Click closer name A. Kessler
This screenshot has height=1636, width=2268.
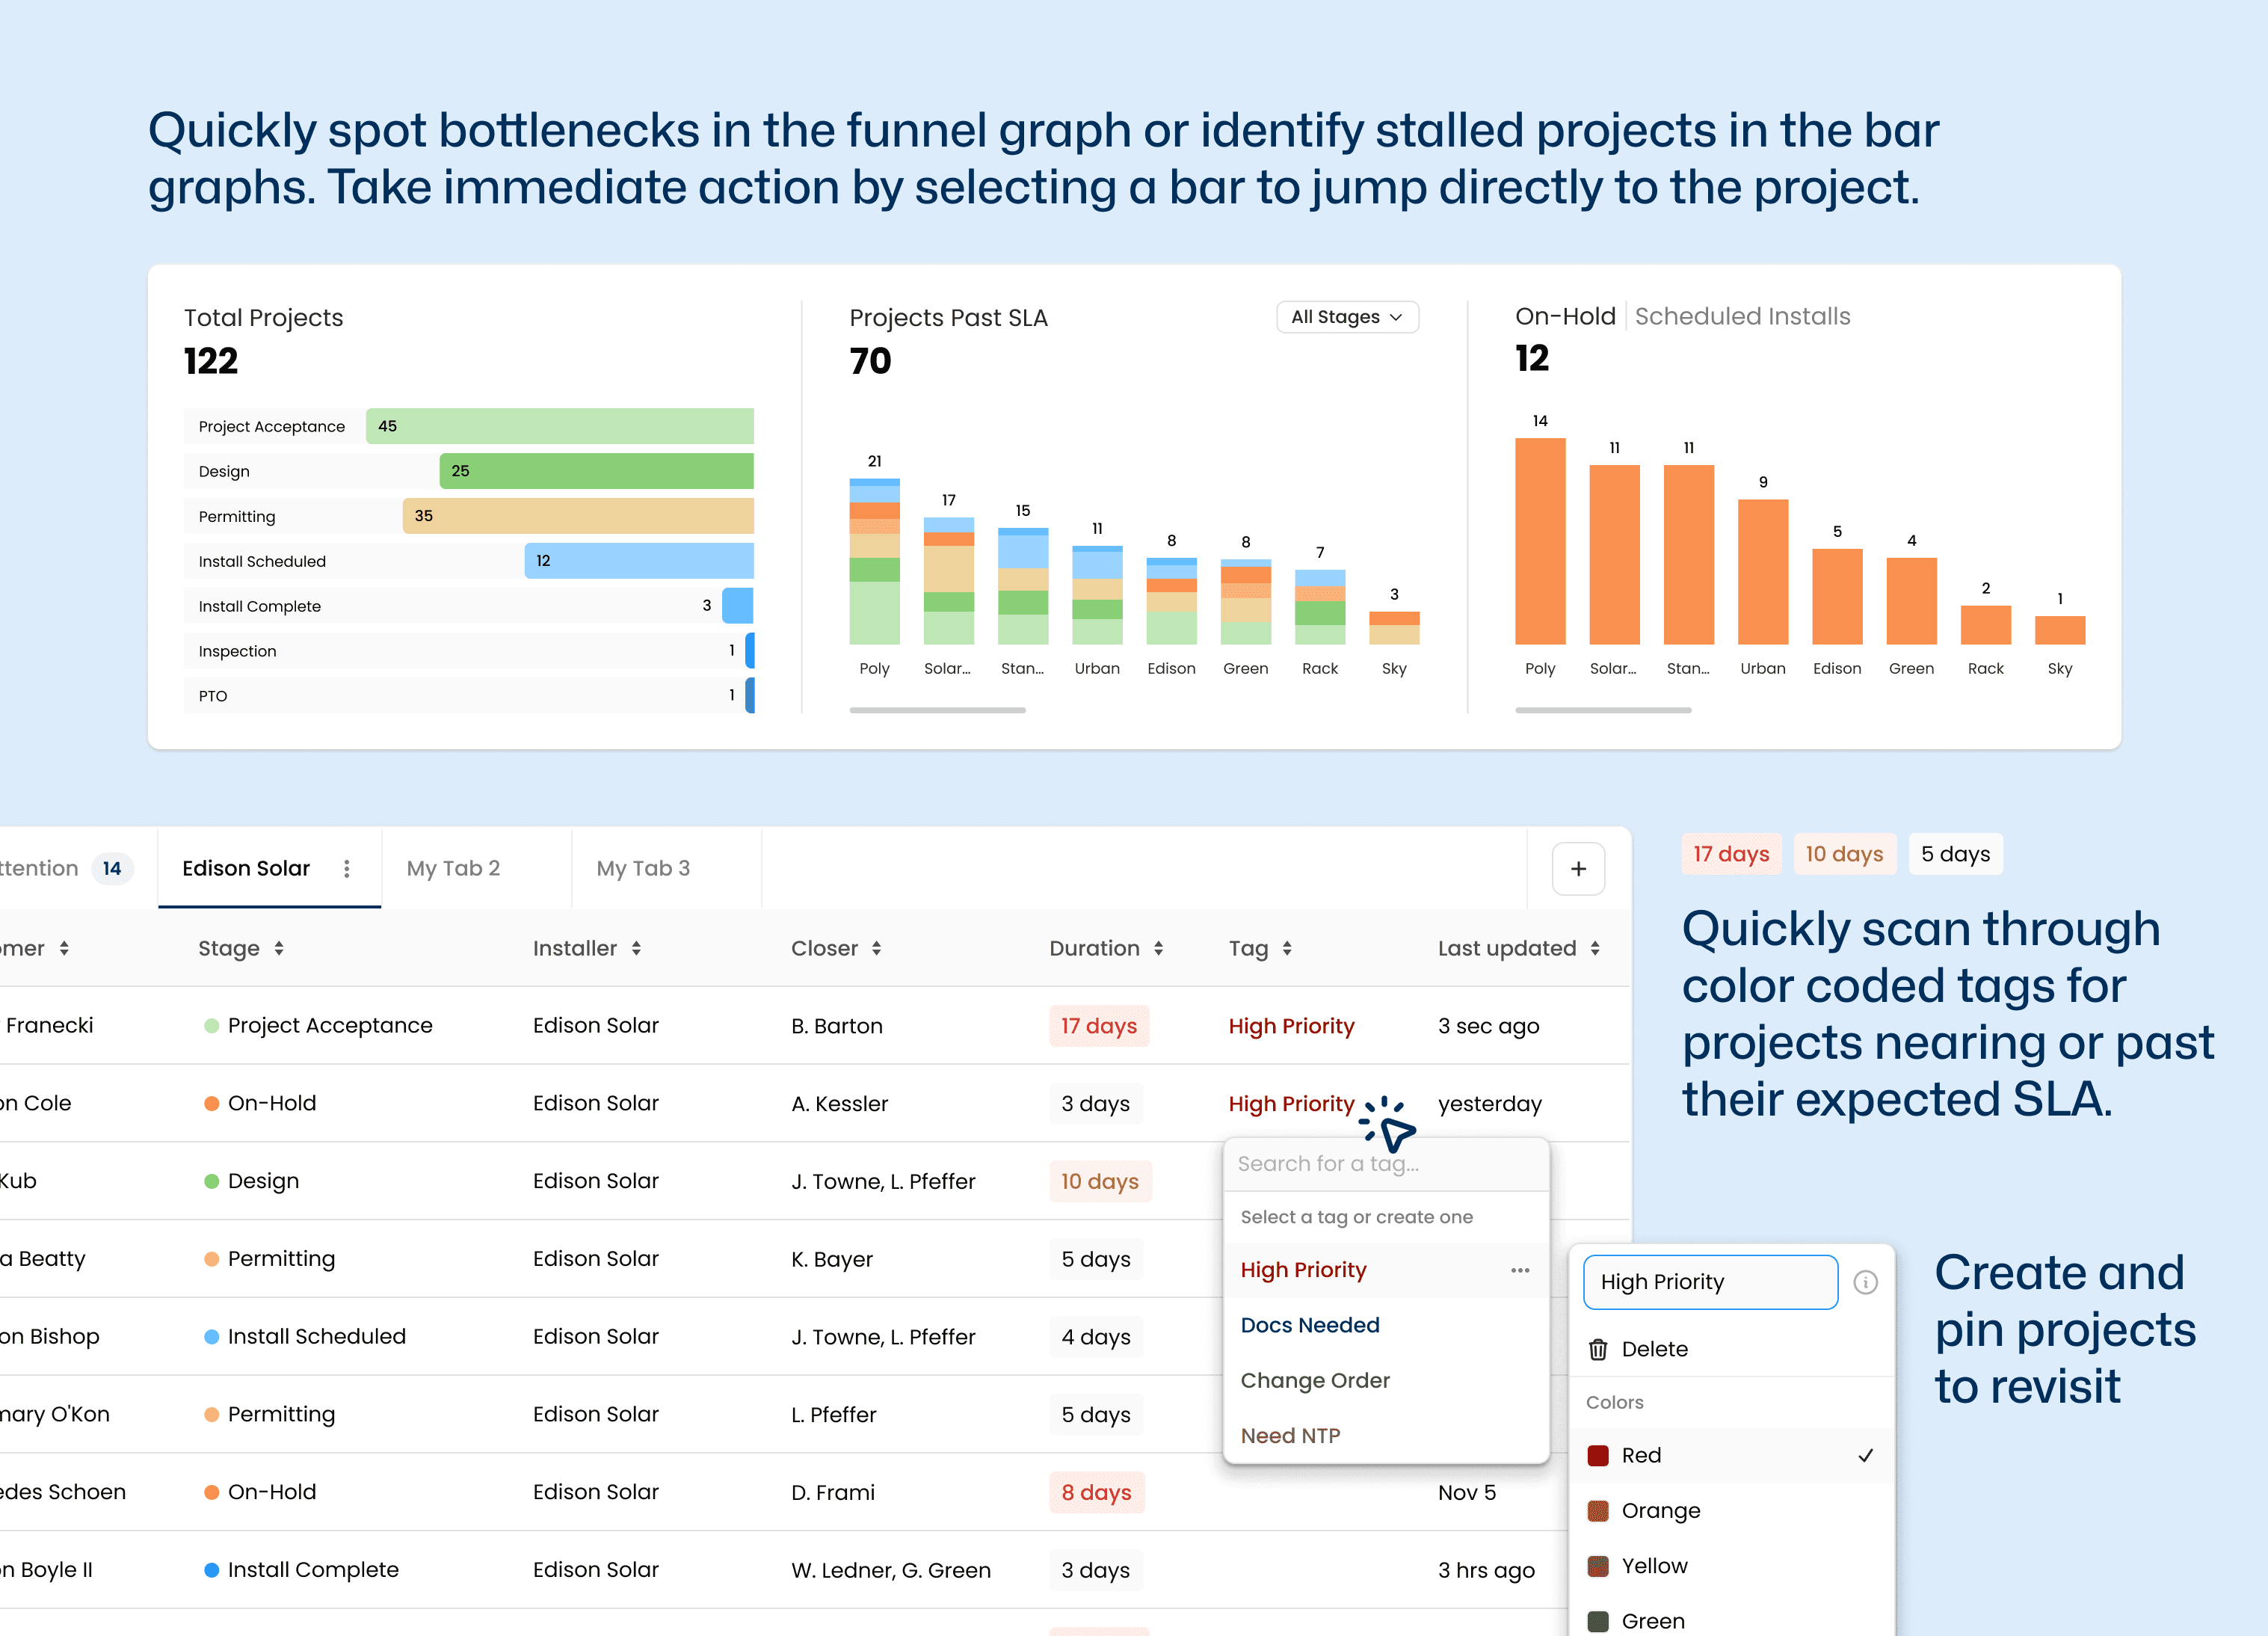[839, 1104]
